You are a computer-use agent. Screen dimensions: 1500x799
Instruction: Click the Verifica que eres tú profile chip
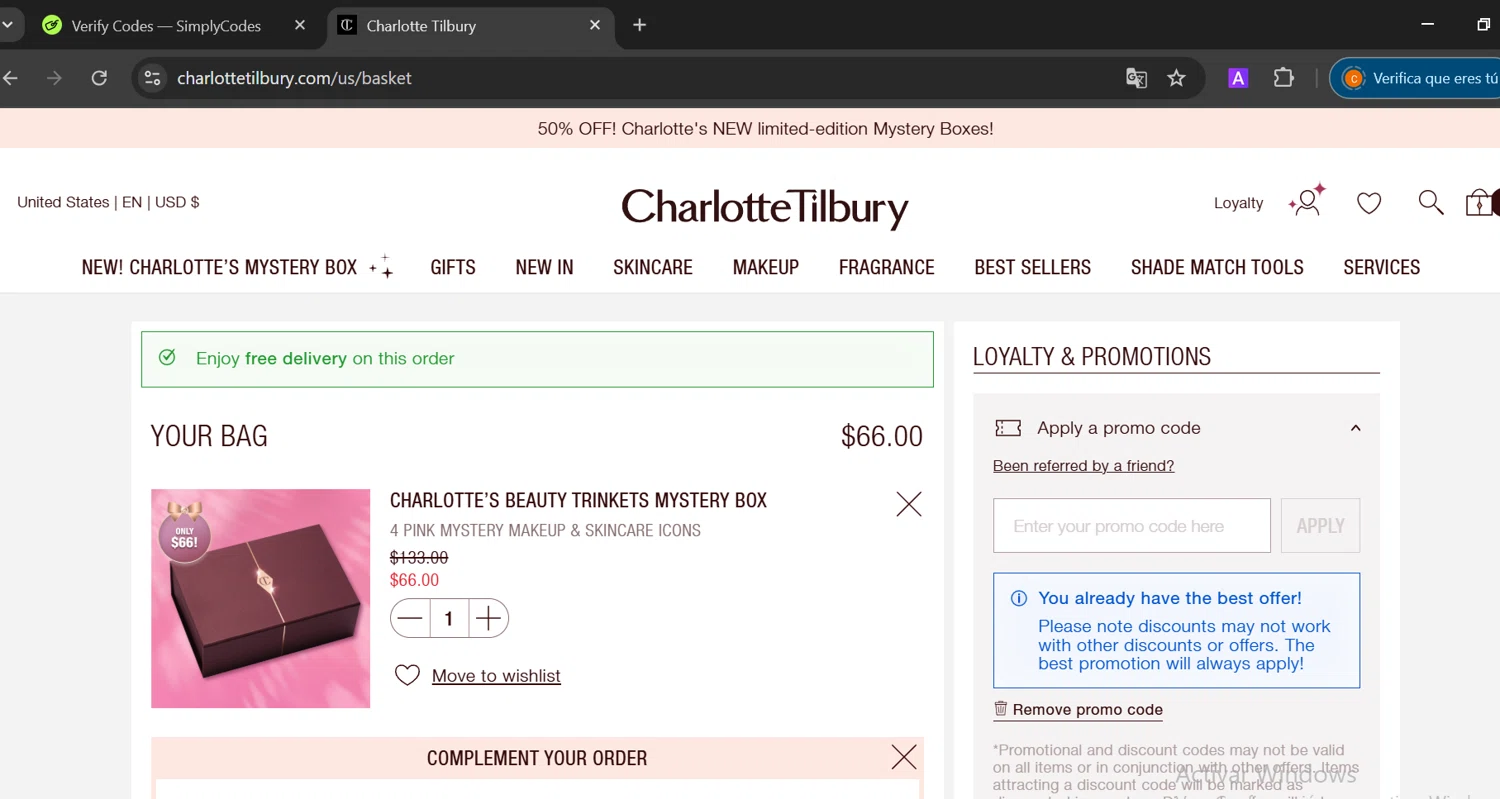coord(1415,78)
